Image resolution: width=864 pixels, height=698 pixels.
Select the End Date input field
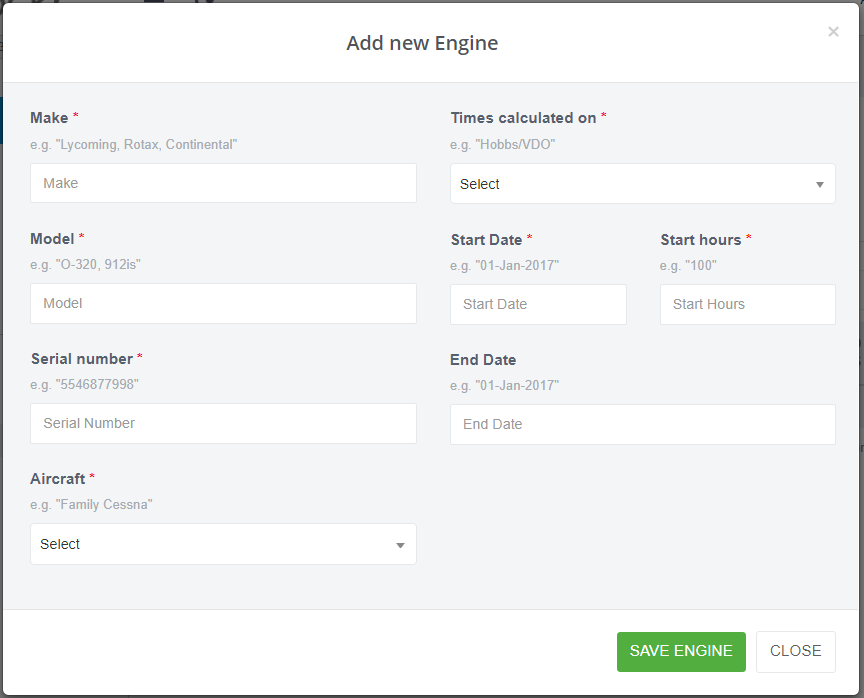pos(642,424)
